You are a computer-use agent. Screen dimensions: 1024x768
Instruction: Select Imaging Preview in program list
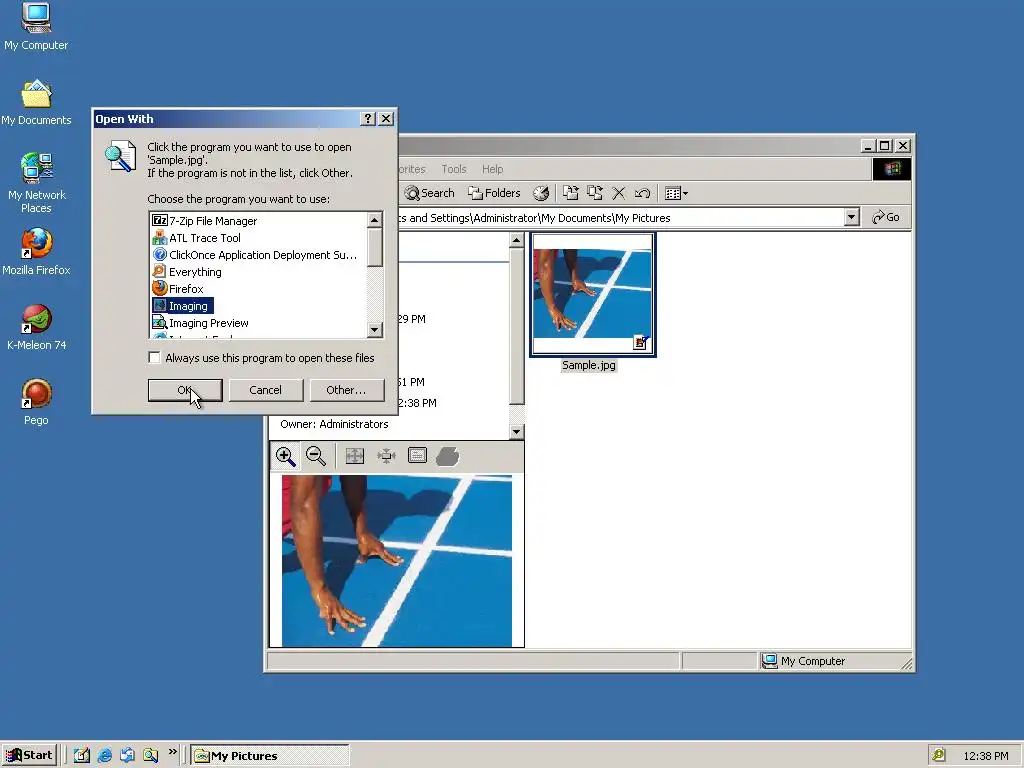coord(200,323)
